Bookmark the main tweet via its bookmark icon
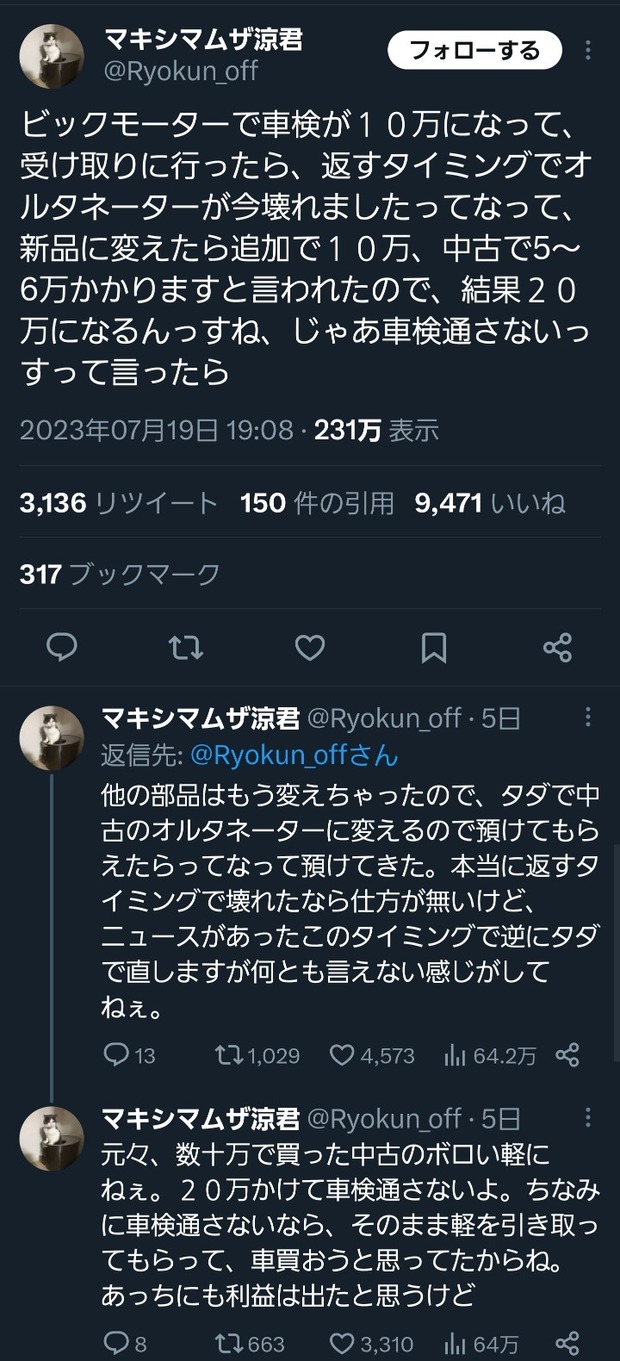Screen dimensions: 620x1361 pyautogui.click(x=434, y=648)
